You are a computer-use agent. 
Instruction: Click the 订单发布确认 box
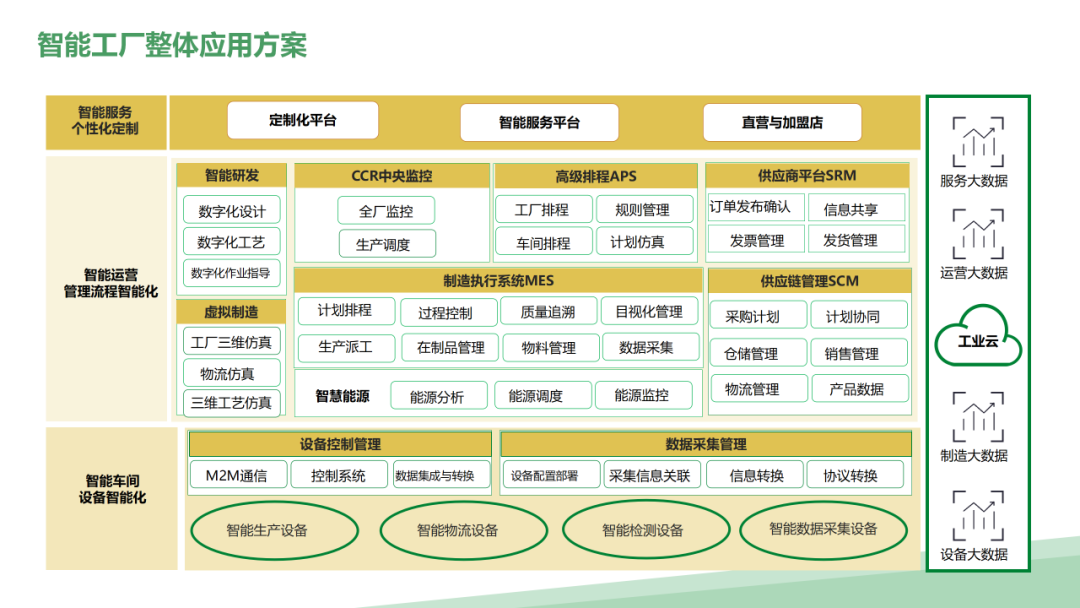[x=756, y=207]
